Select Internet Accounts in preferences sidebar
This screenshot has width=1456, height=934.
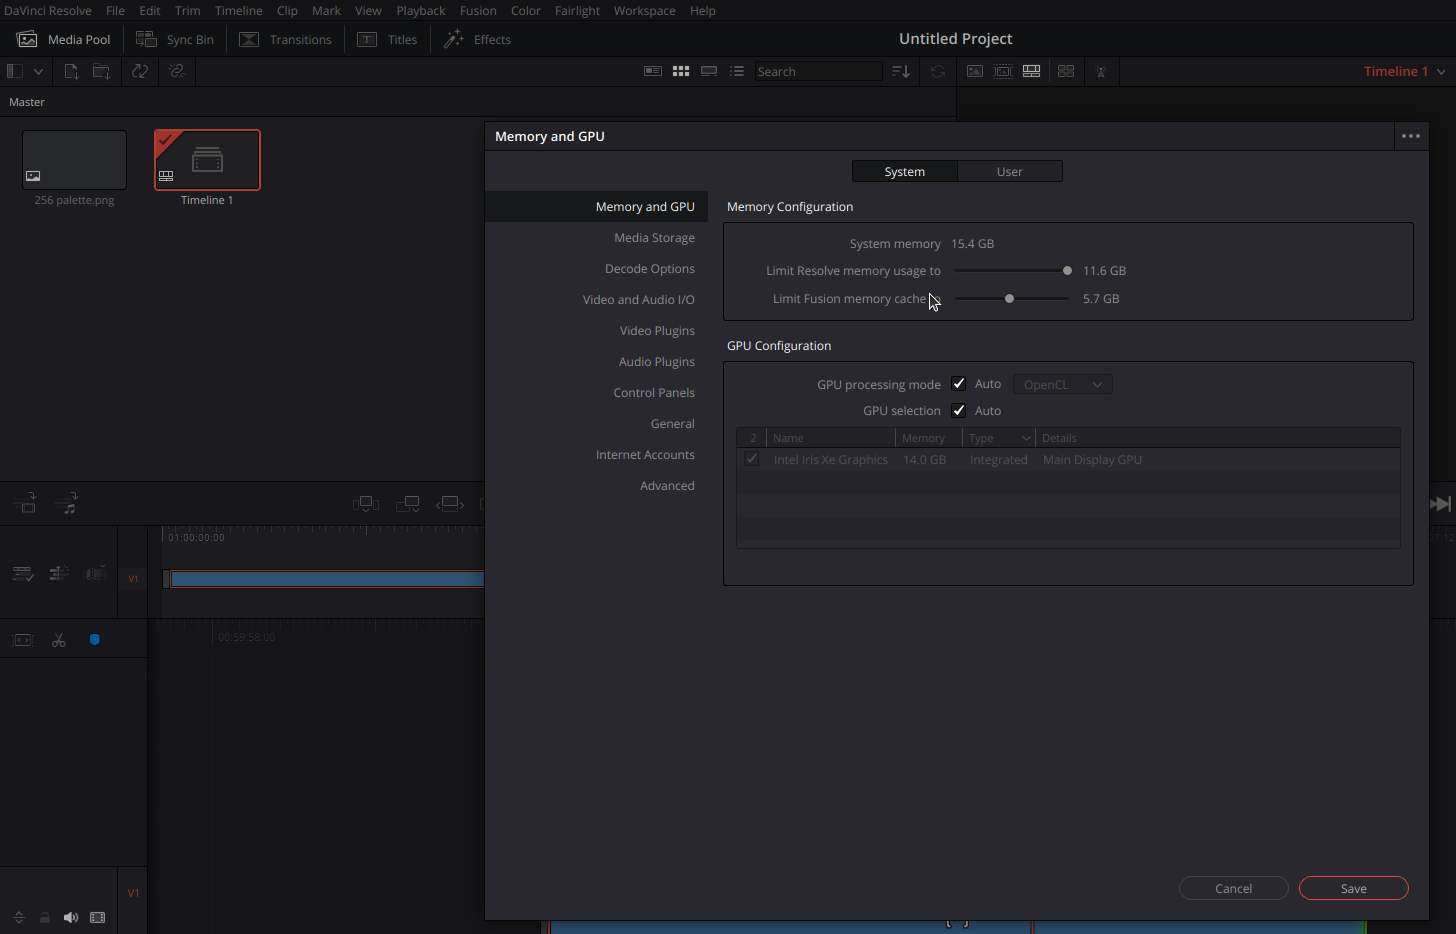(x=645, y=455)
